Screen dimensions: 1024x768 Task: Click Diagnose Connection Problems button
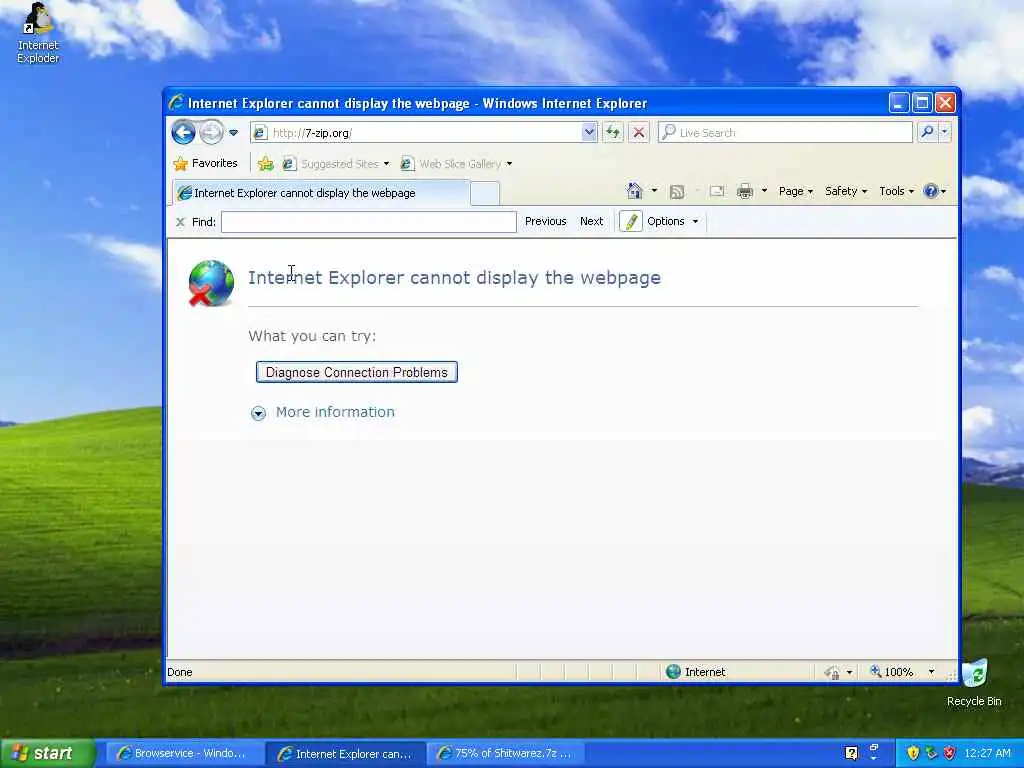tap(357, 372)
